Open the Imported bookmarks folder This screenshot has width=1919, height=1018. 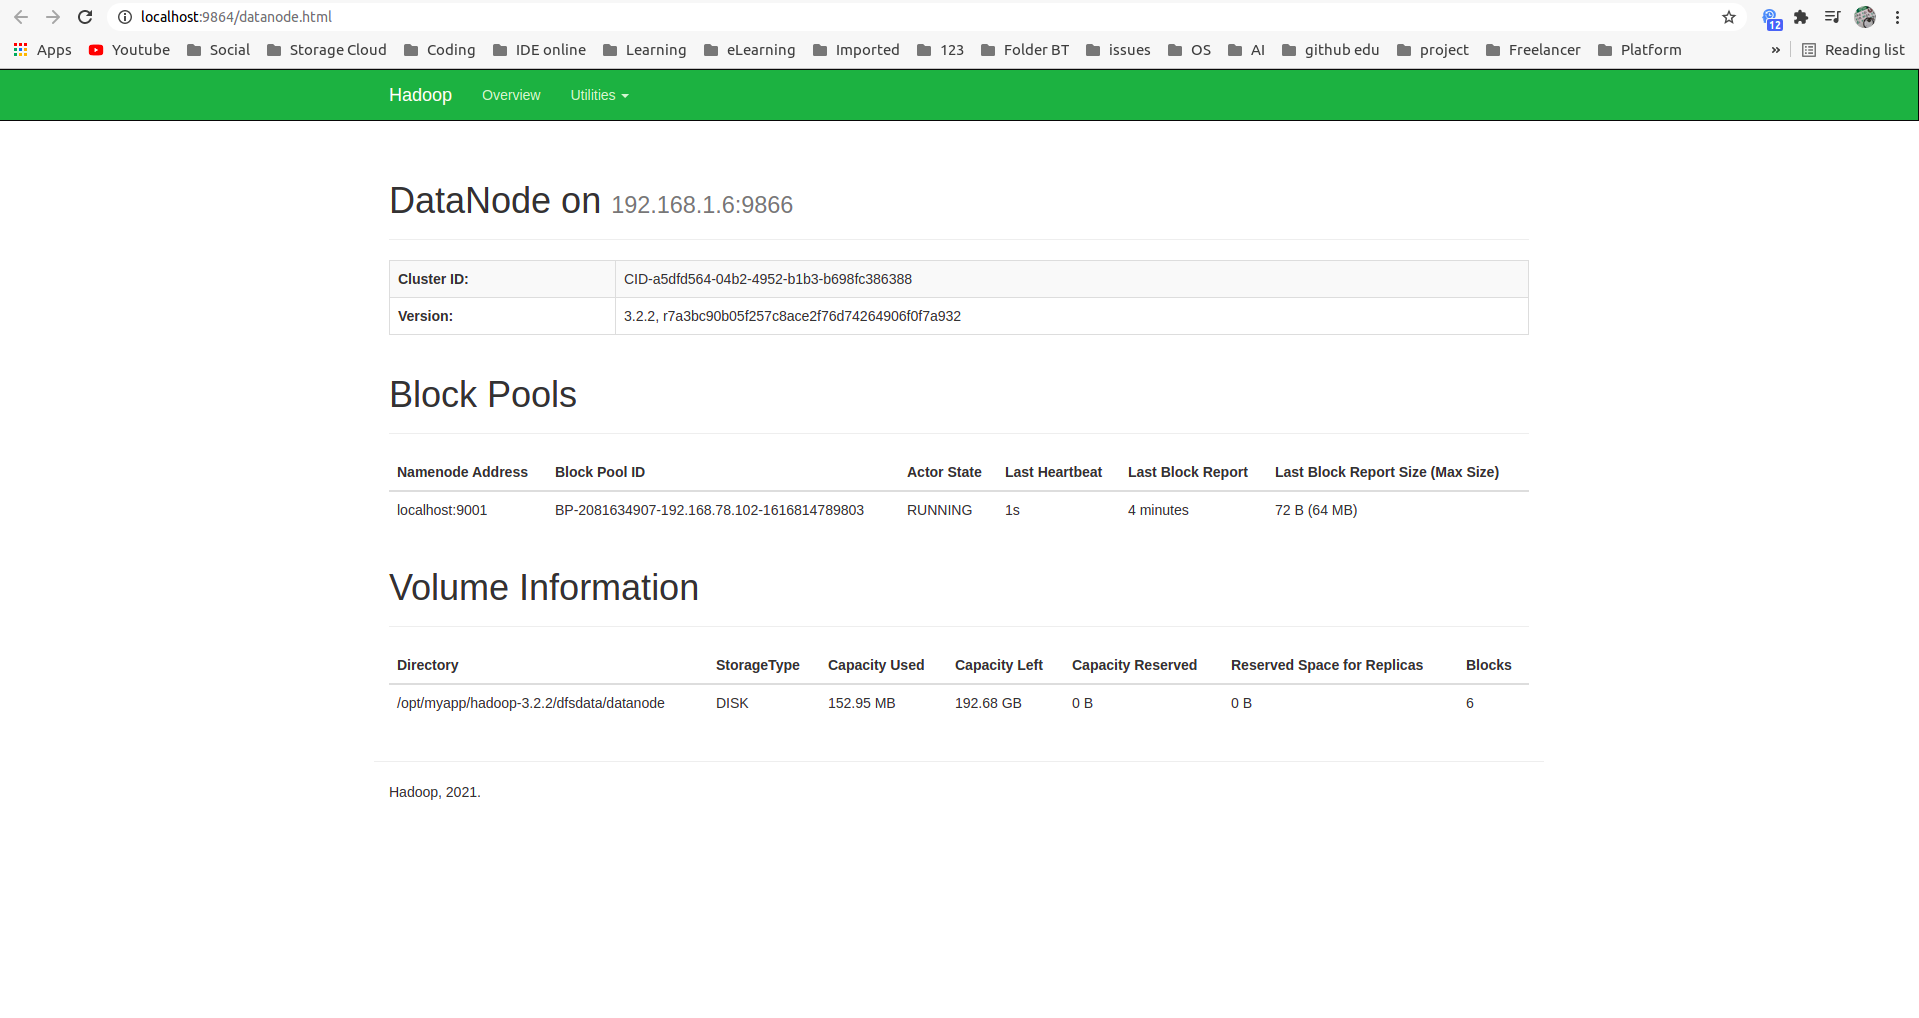coord(856,50)
